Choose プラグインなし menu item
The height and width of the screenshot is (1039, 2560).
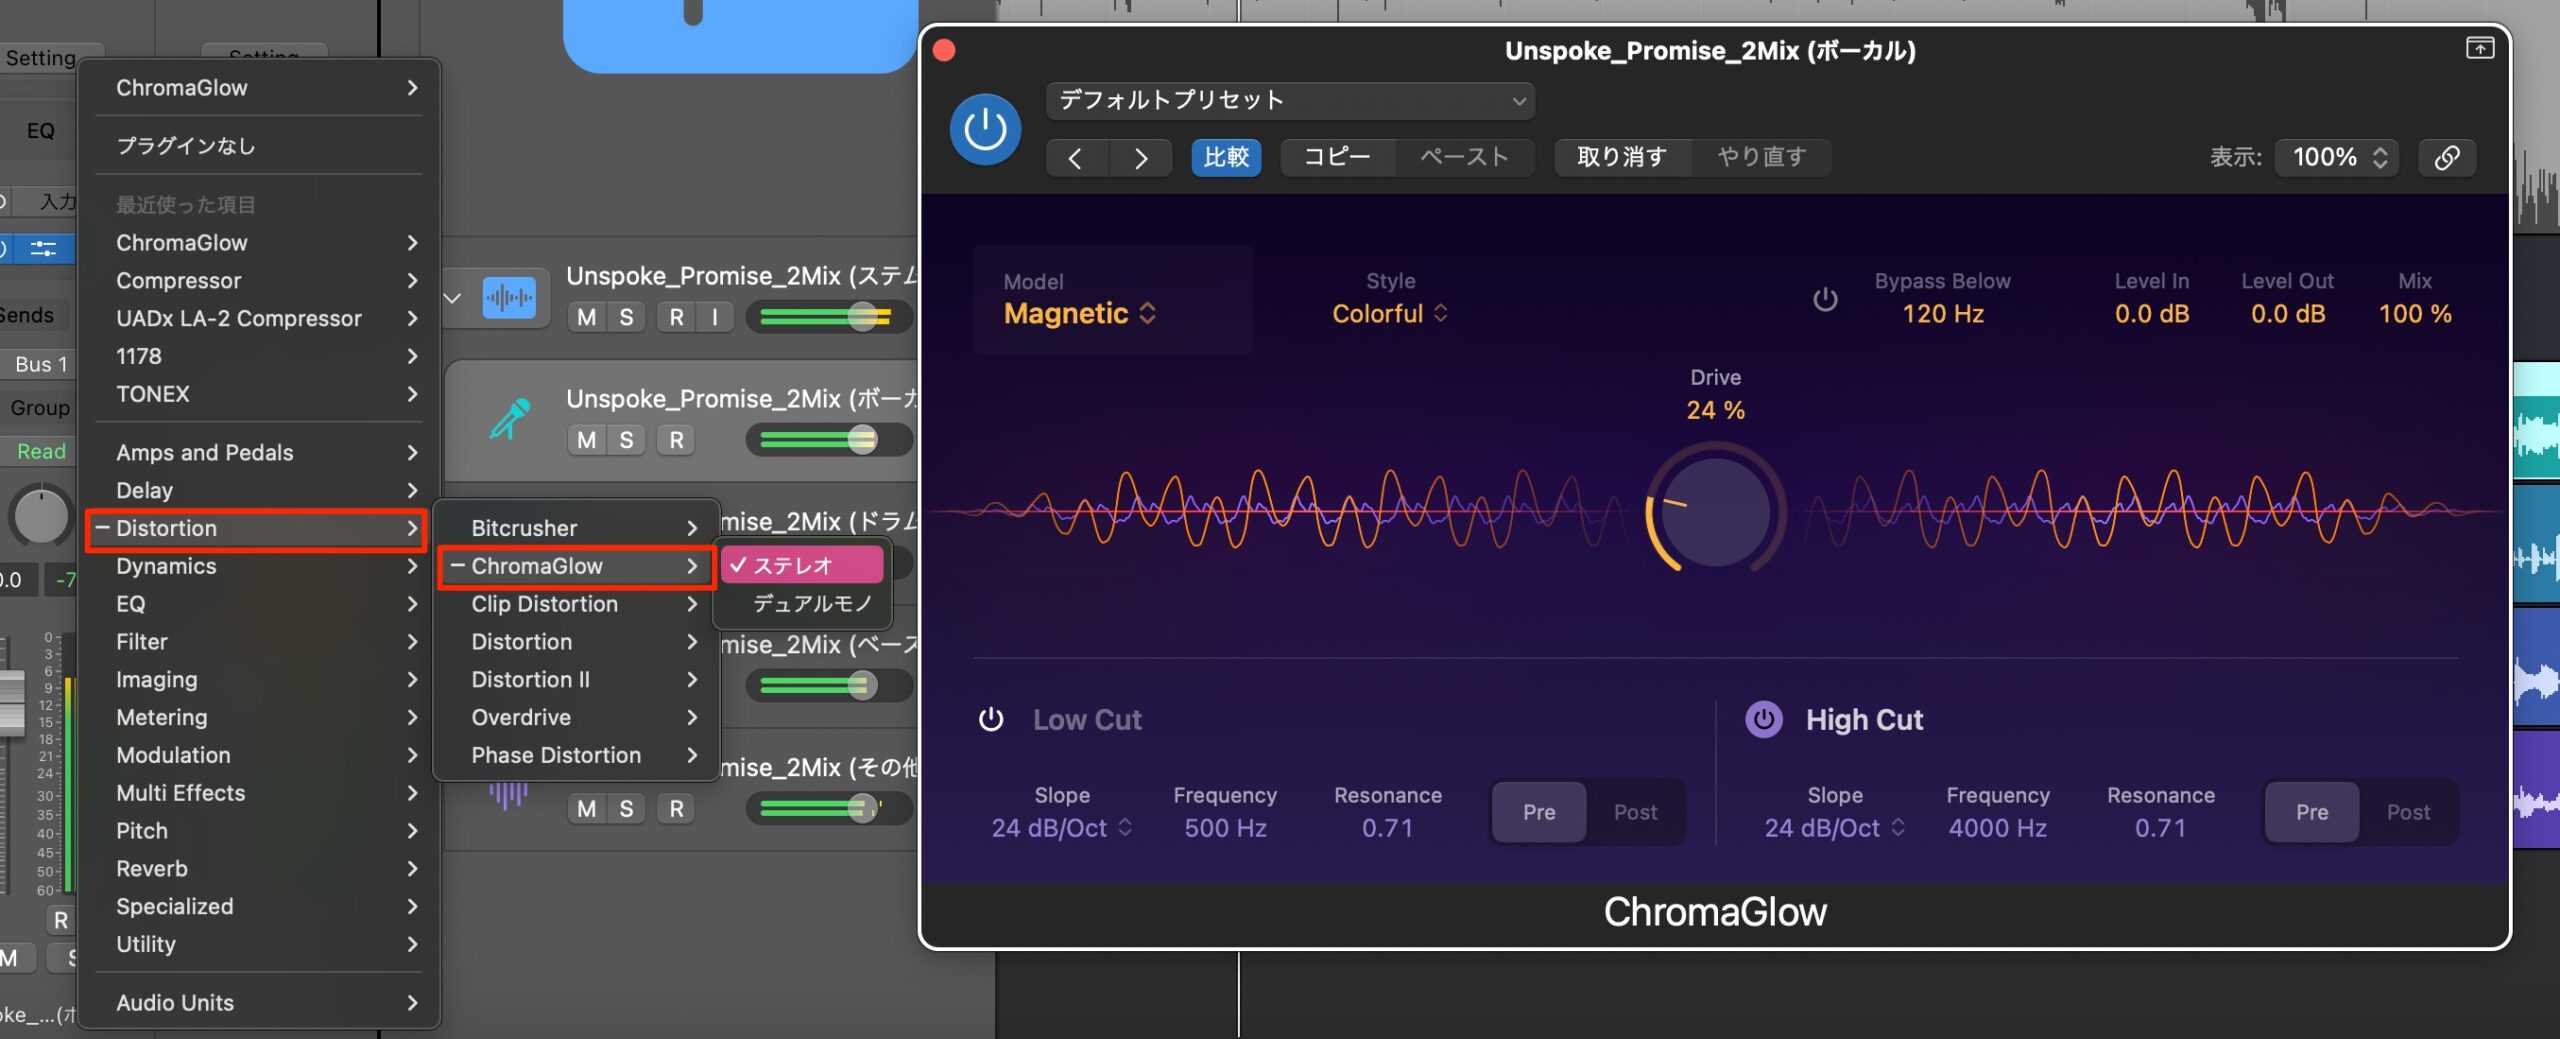[x=258, y=146]
